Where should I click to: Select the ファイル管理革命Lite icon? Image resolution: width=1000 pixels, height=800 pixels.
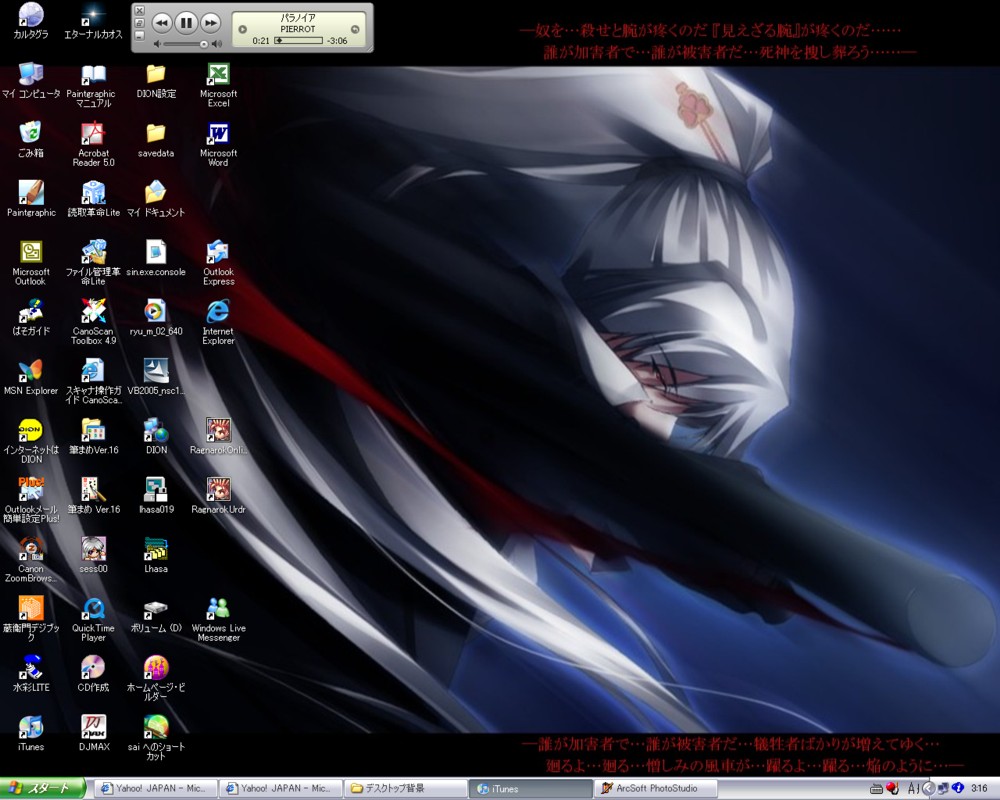[93, 263]
